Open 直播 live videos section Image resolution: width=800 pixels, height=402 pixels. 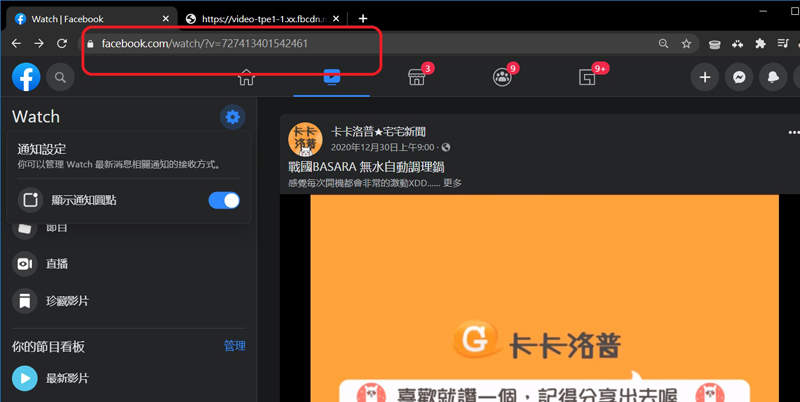click(x=56, y=264)
